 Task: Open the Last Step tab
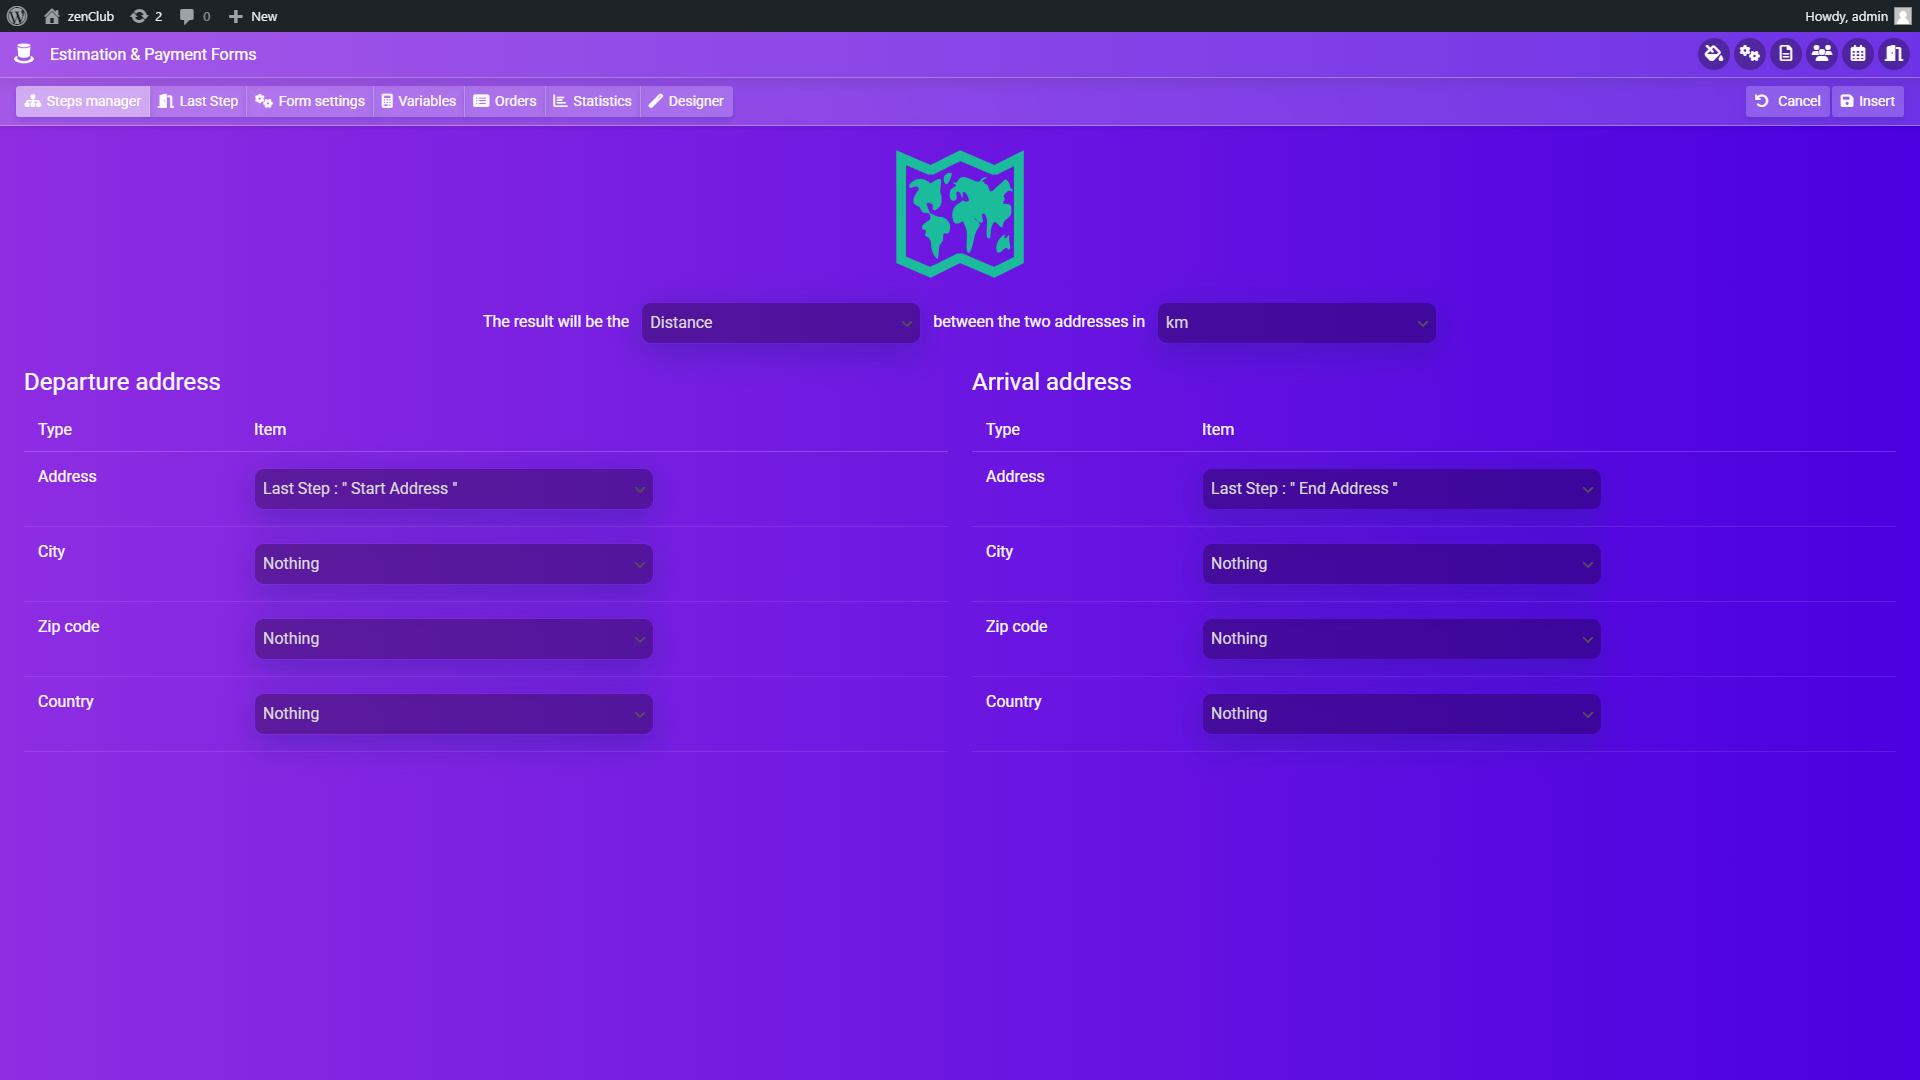(198, 101)
